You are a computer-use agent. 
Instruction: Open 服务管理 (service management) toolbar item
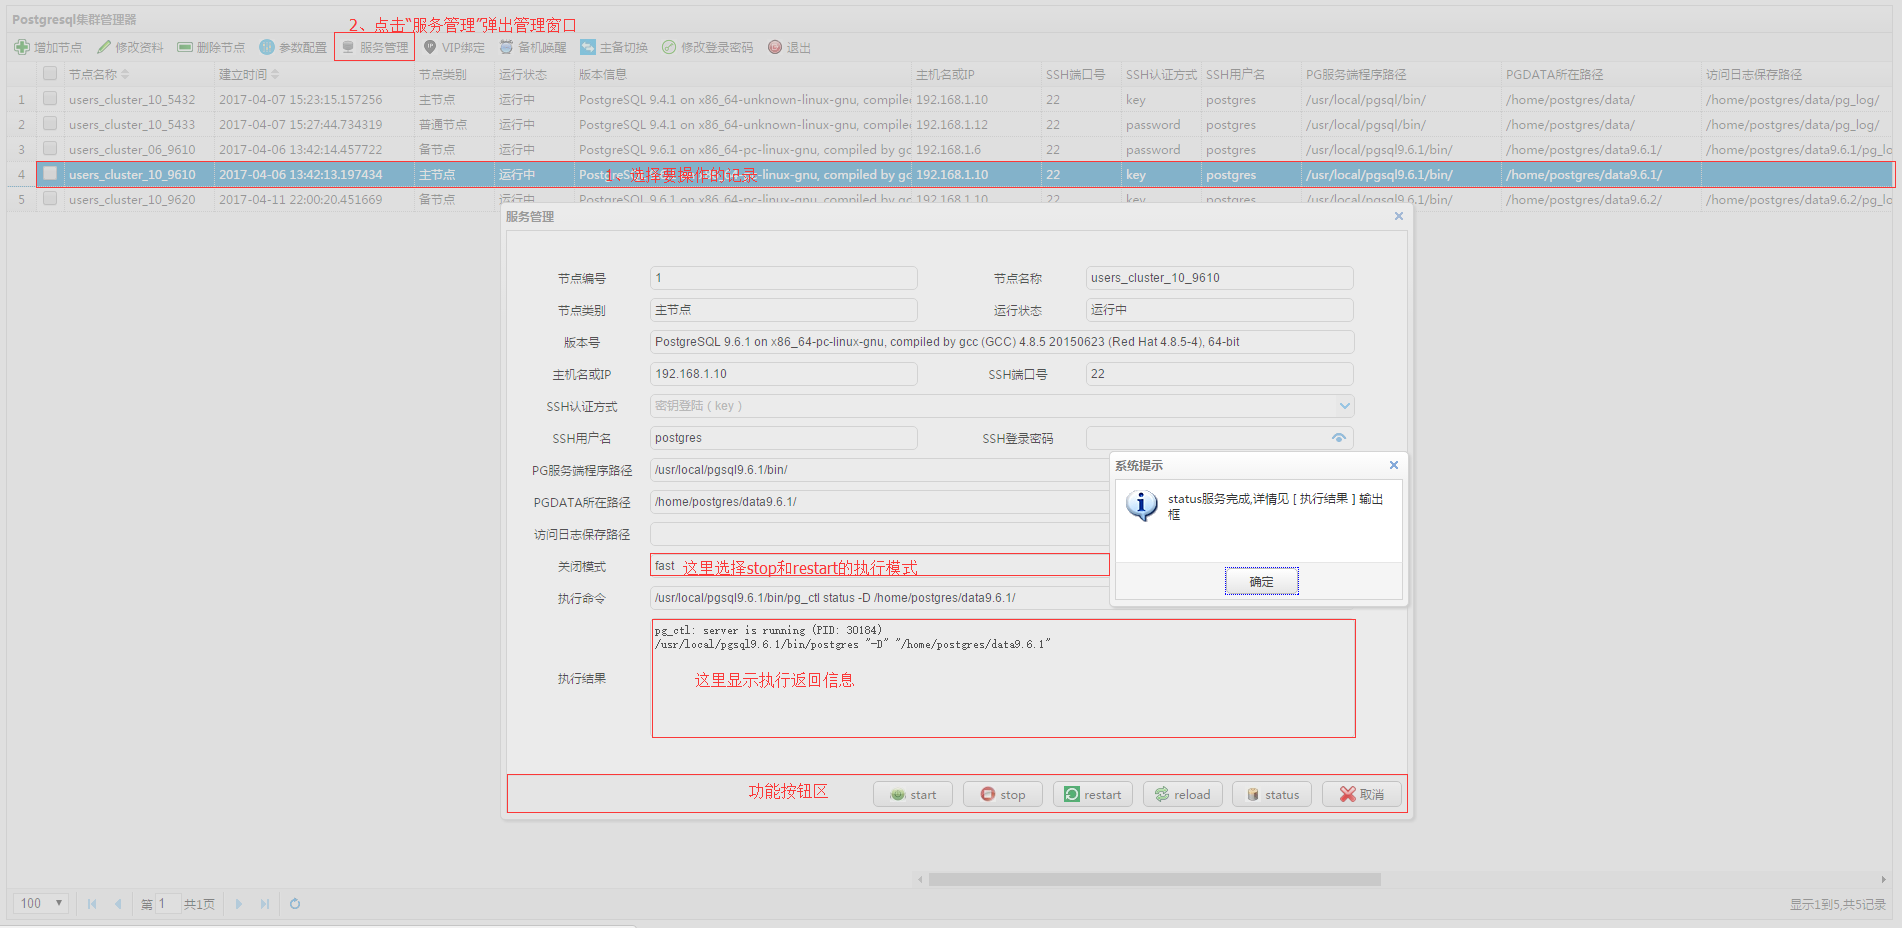[x=375, y=47]
